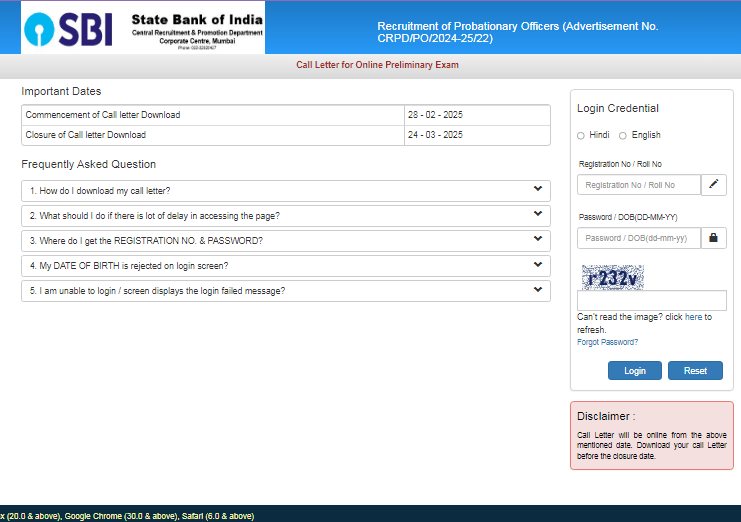741x522 pixels.
Task: Click the State Bank of India logo
Action: [x=143, y=27]
